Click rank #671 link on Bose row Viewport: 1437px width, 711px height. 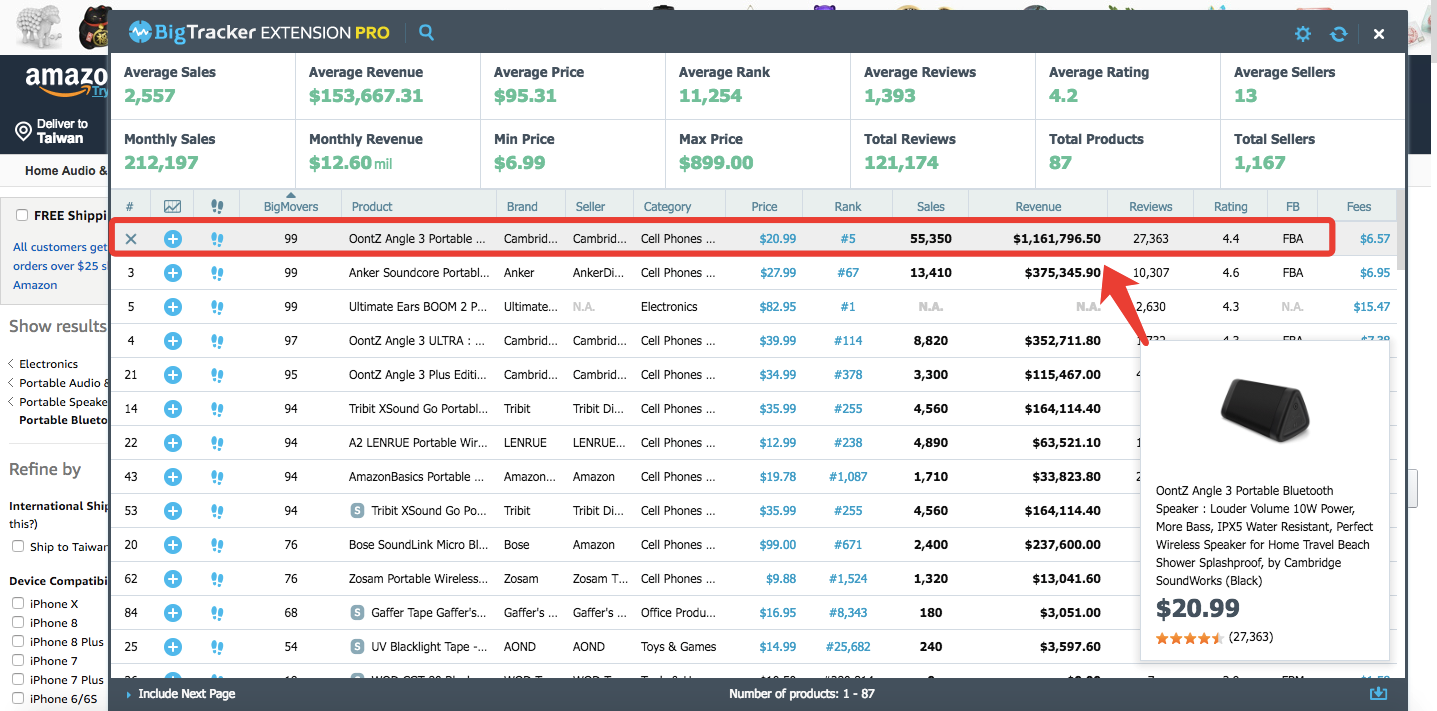coord(847,545)
